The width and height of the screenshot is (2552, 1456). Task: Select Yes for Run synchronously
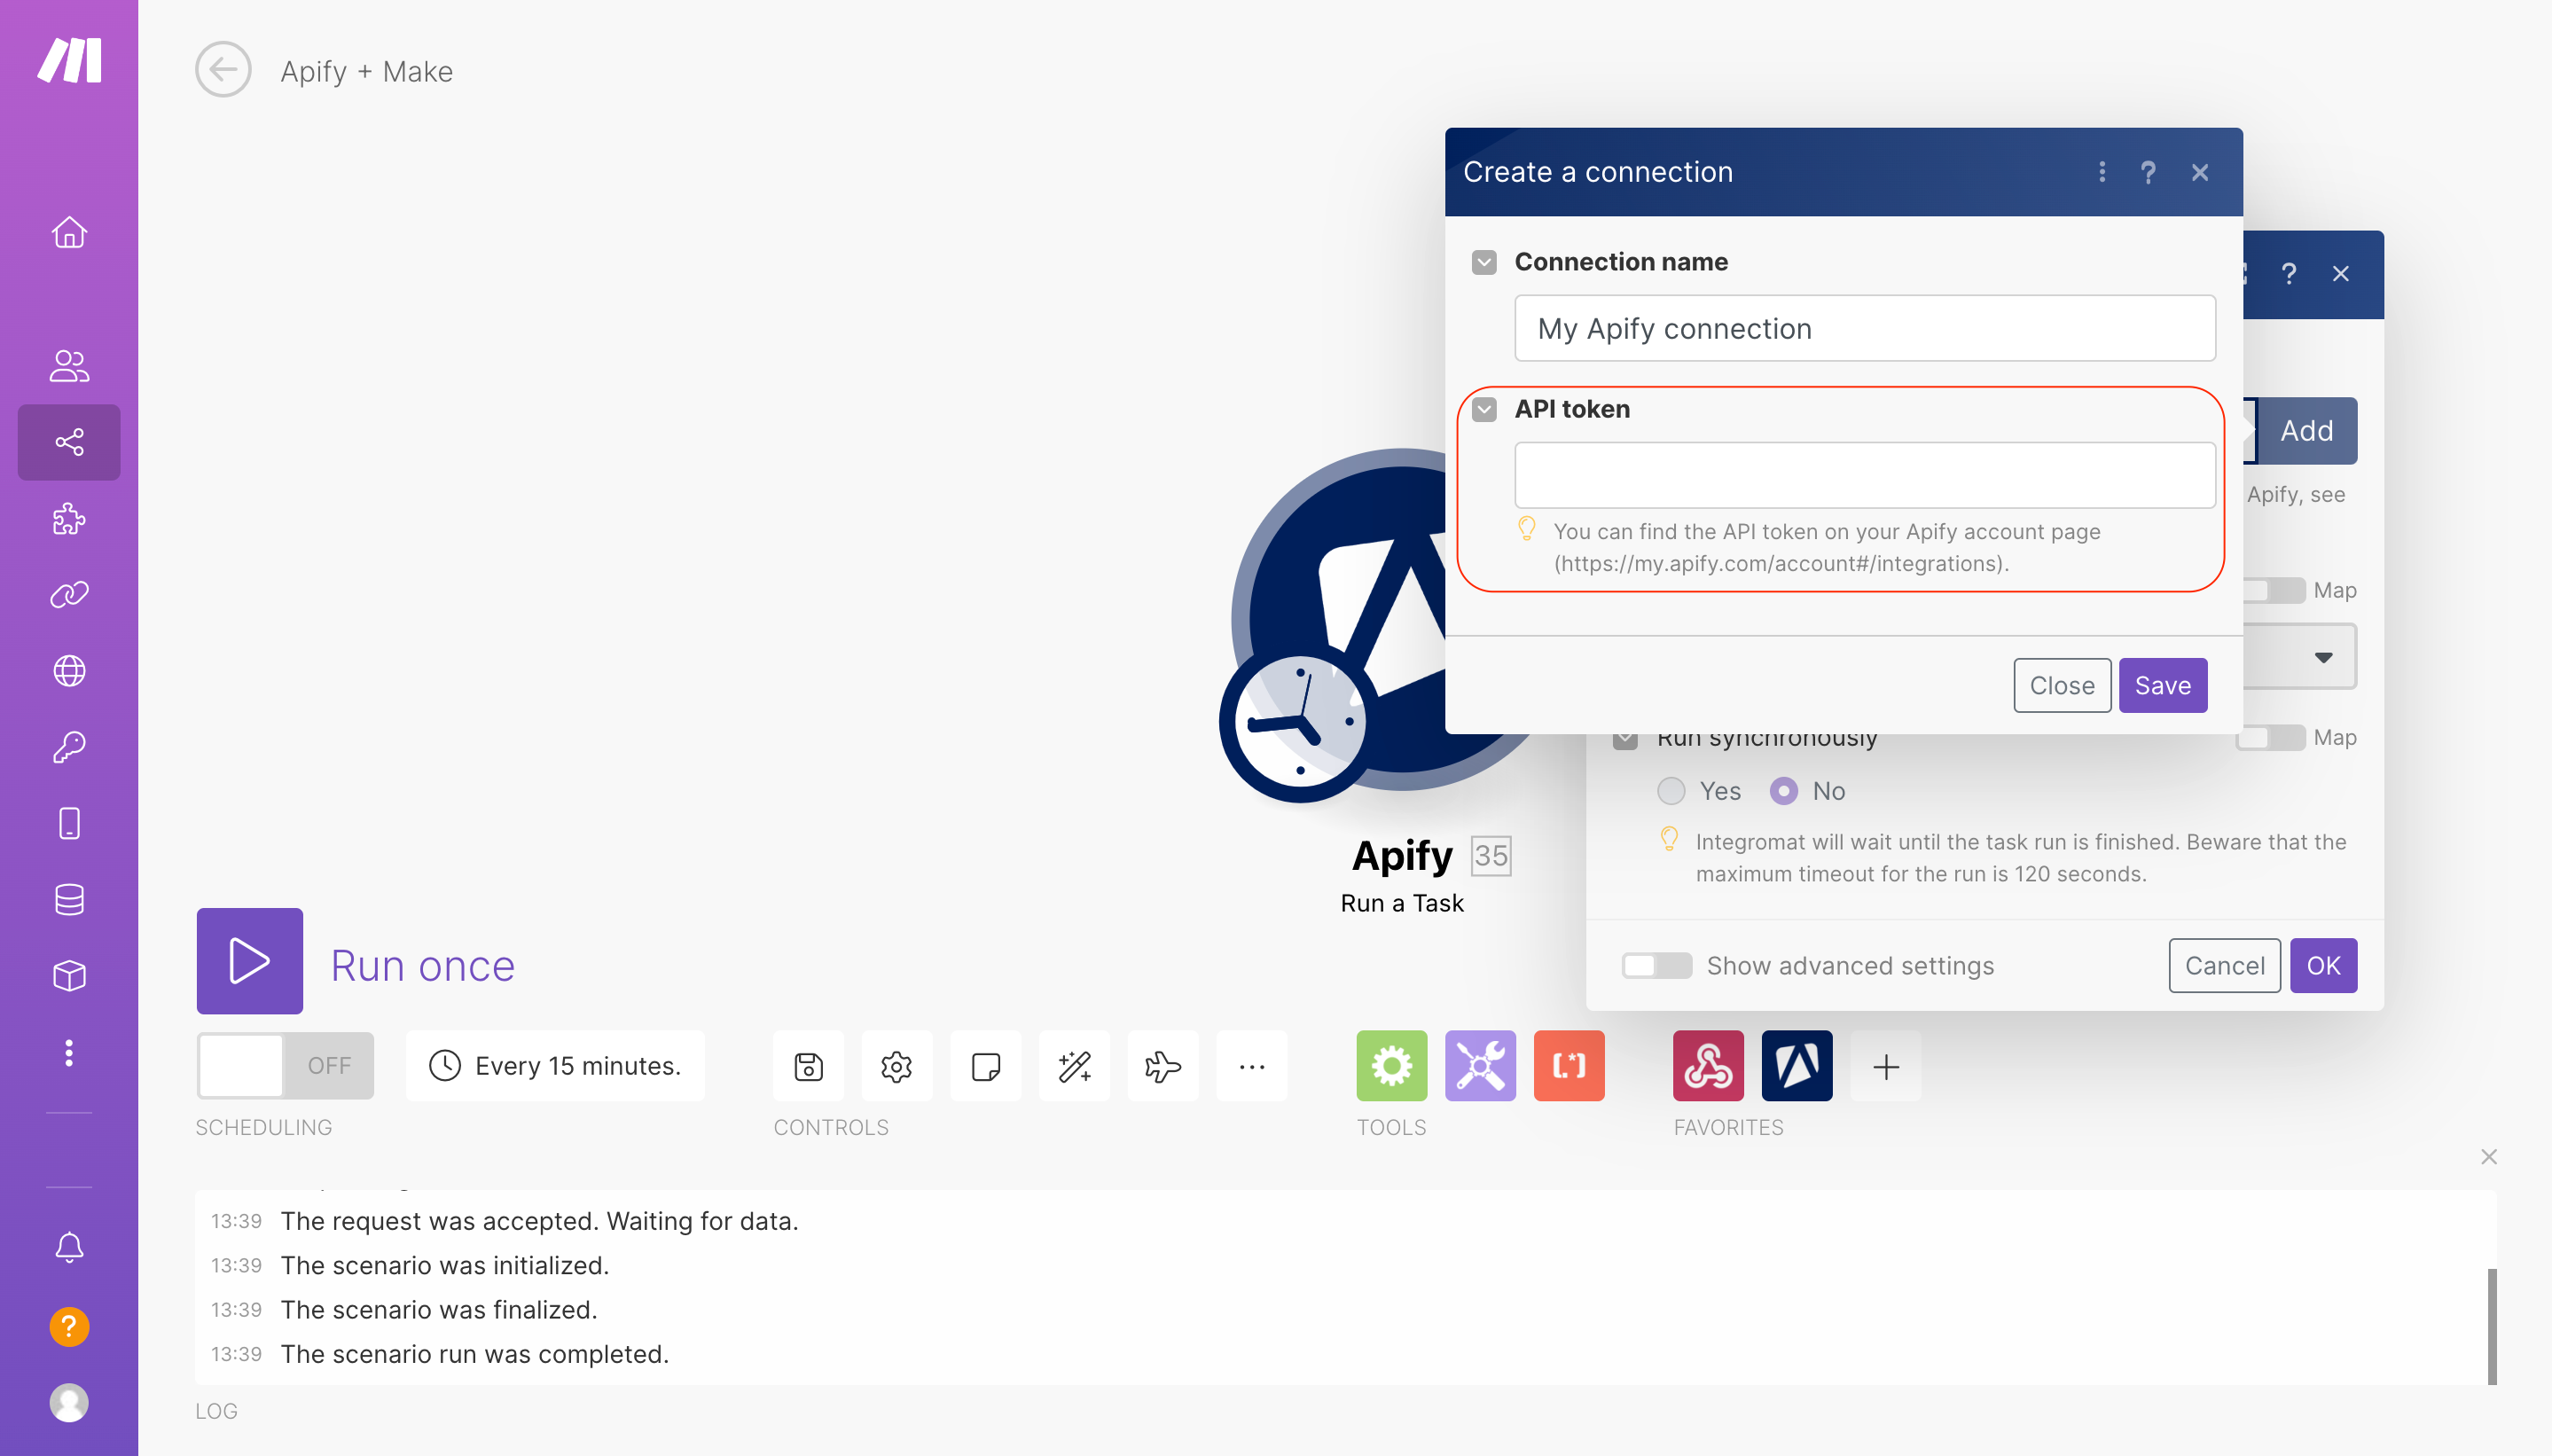coord(1670,790)
